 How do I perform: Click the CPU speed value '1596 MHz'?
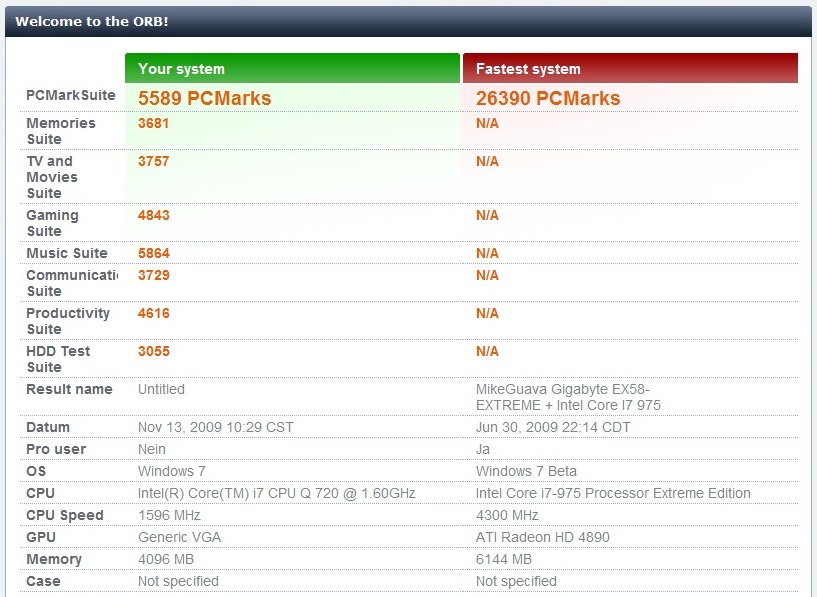click(169, 515)
